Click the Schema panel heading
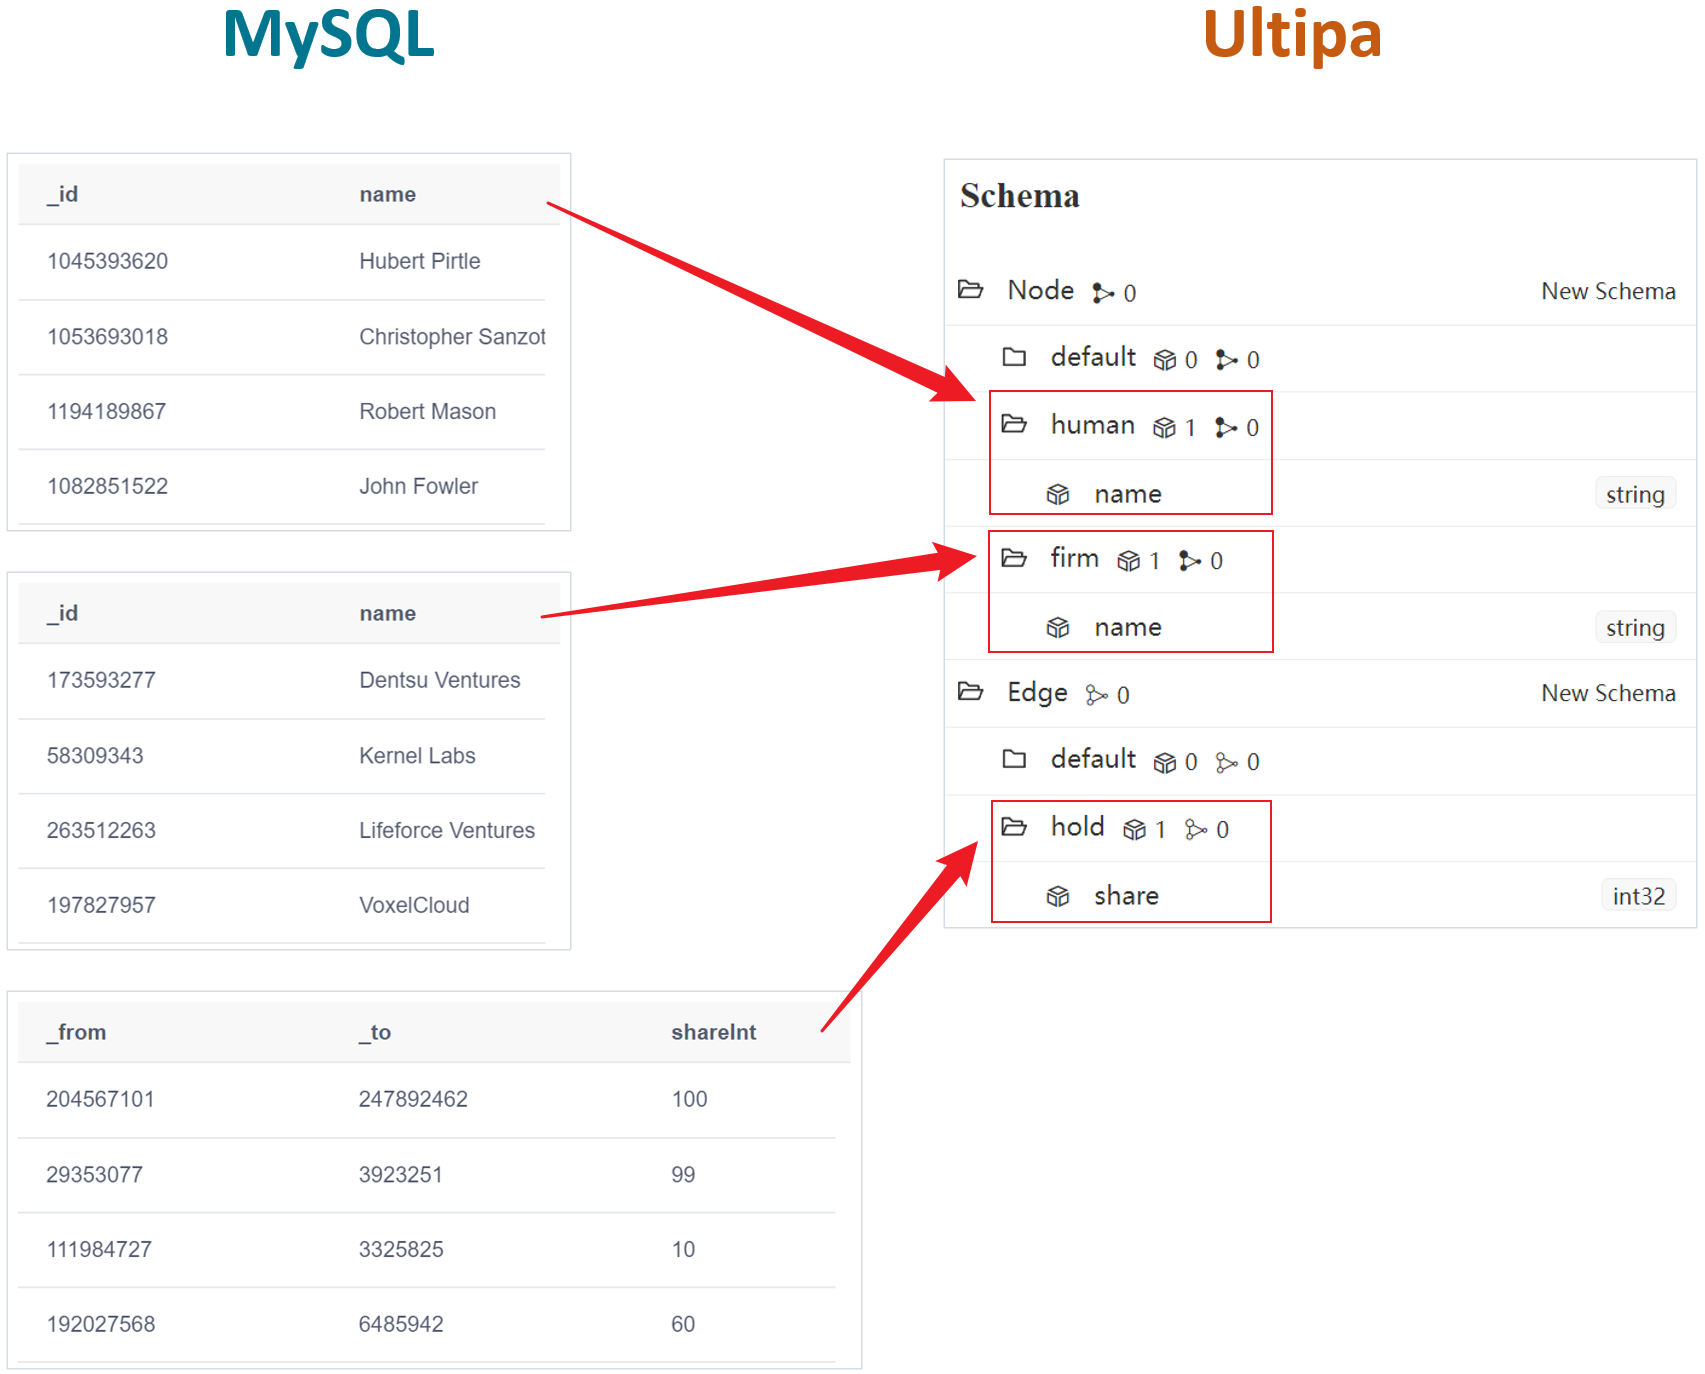This screenshot has height=1374, width=1705. pos(1019,195)
